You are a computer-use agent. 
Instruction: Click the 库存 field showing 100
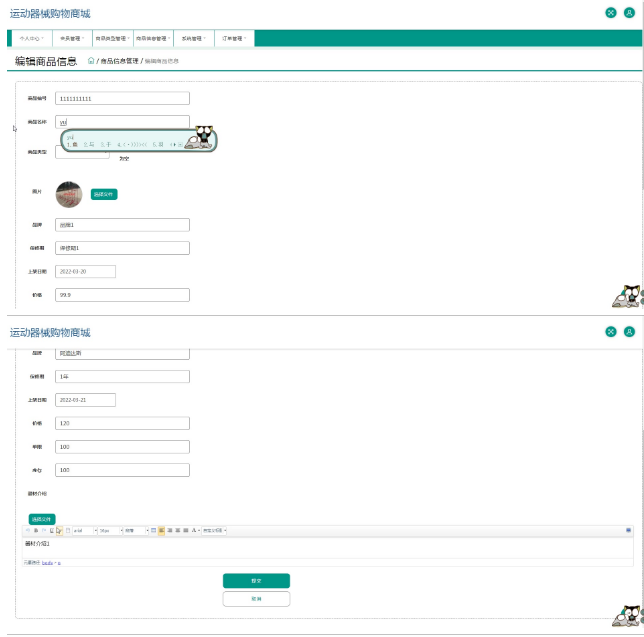[x=122, y=470]
